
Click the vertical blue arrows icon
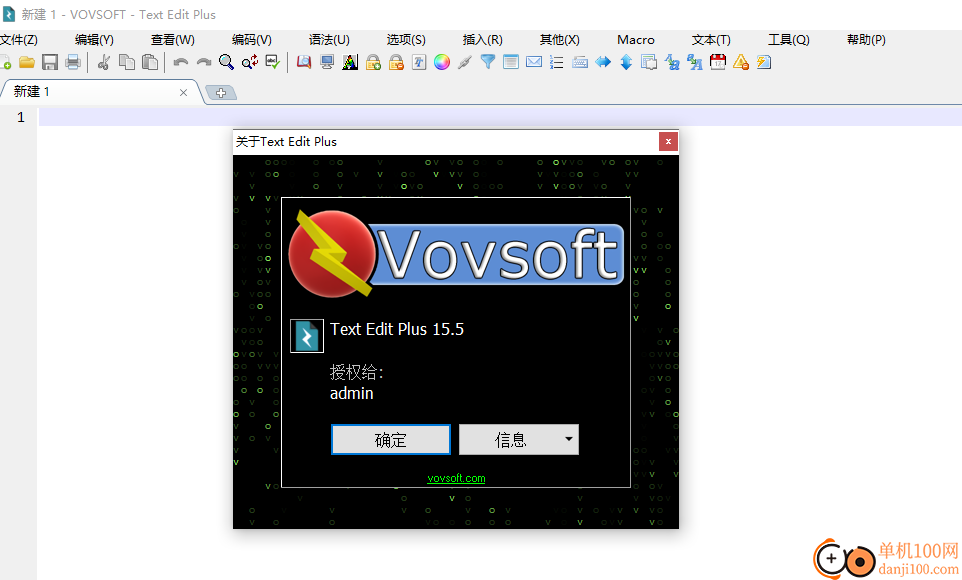pyautogui.click(x=626, y=63)
